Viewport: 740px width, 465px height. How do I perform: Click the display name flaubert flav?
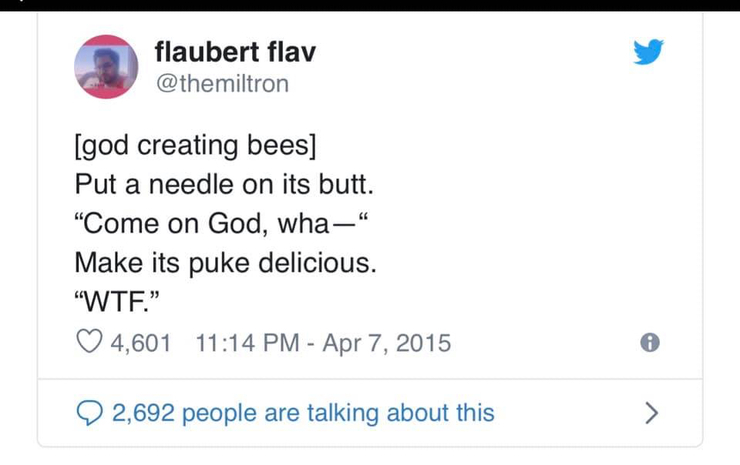click(236, 52)
